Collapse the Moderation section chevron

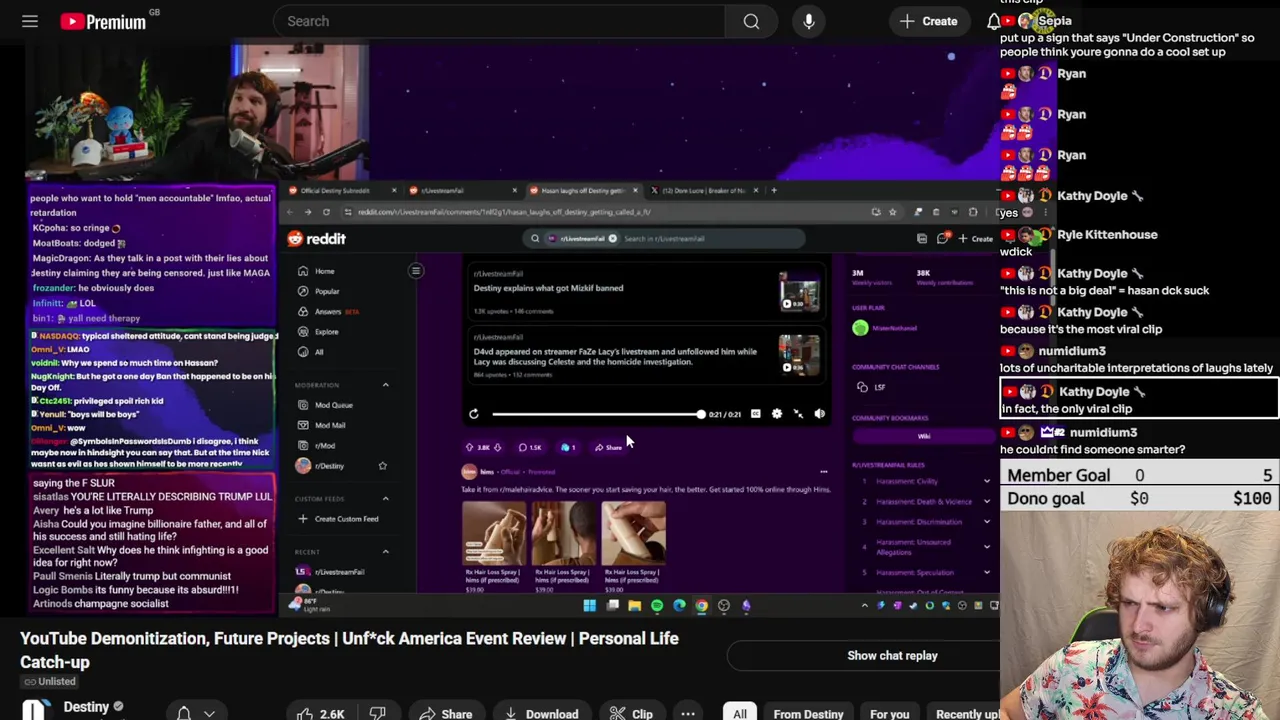pyautogui.click(x=385, y=385)
